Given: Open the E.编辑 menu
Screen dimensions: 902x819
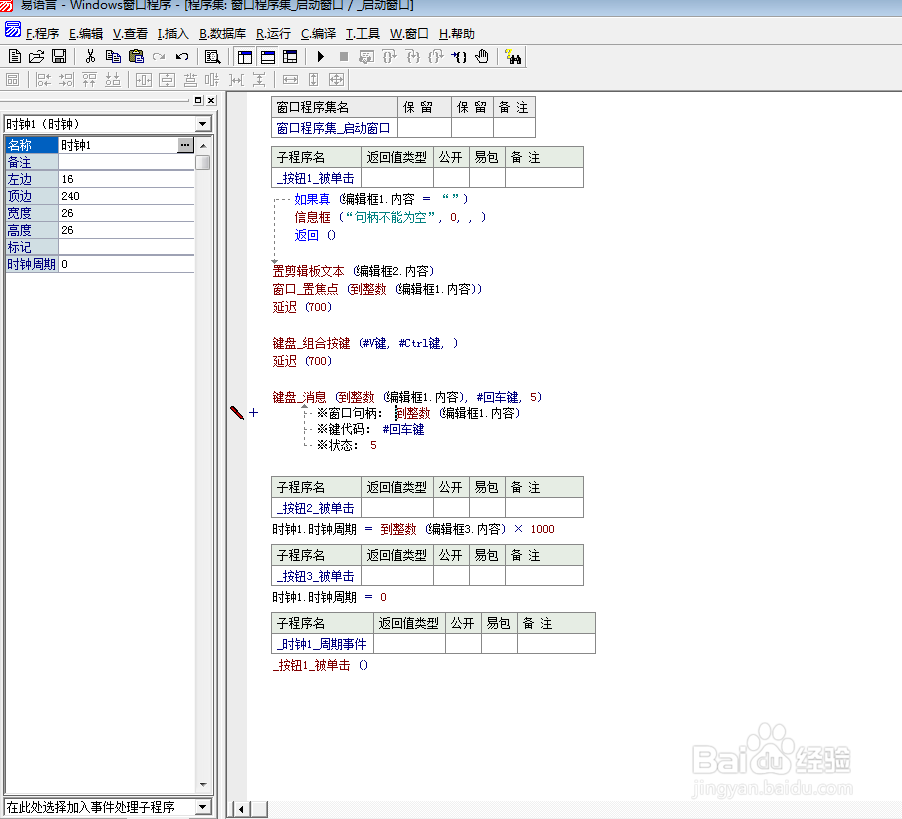Looking at the screenshot, I should (x=86, y=33).
